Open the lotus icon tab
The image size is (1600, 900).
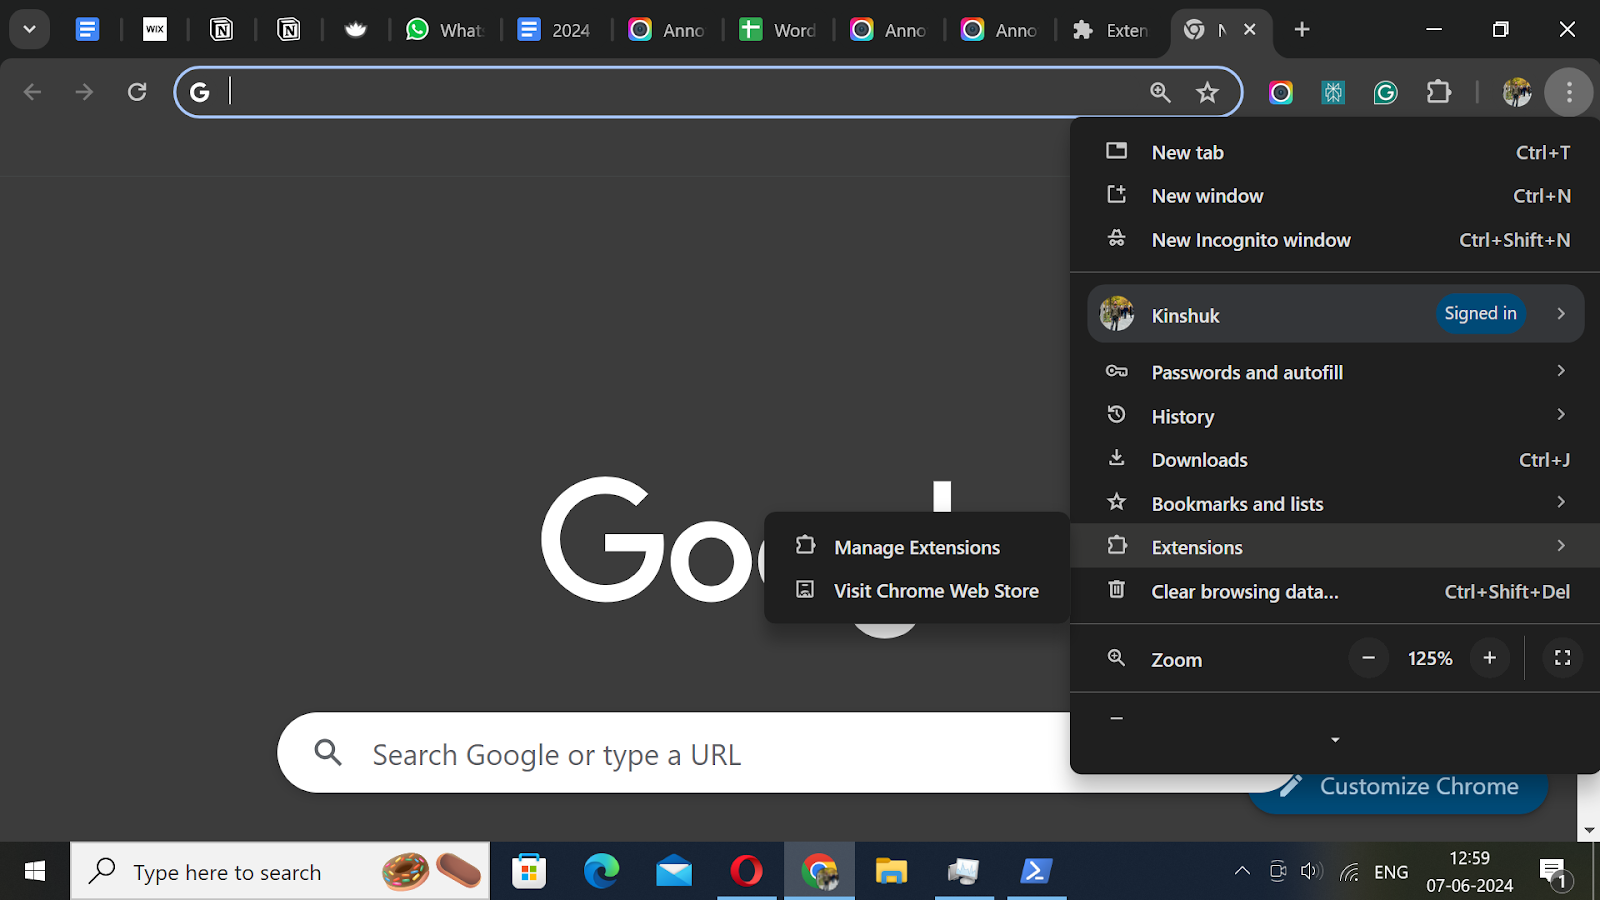pyautogui.click(x=355, y=30)
